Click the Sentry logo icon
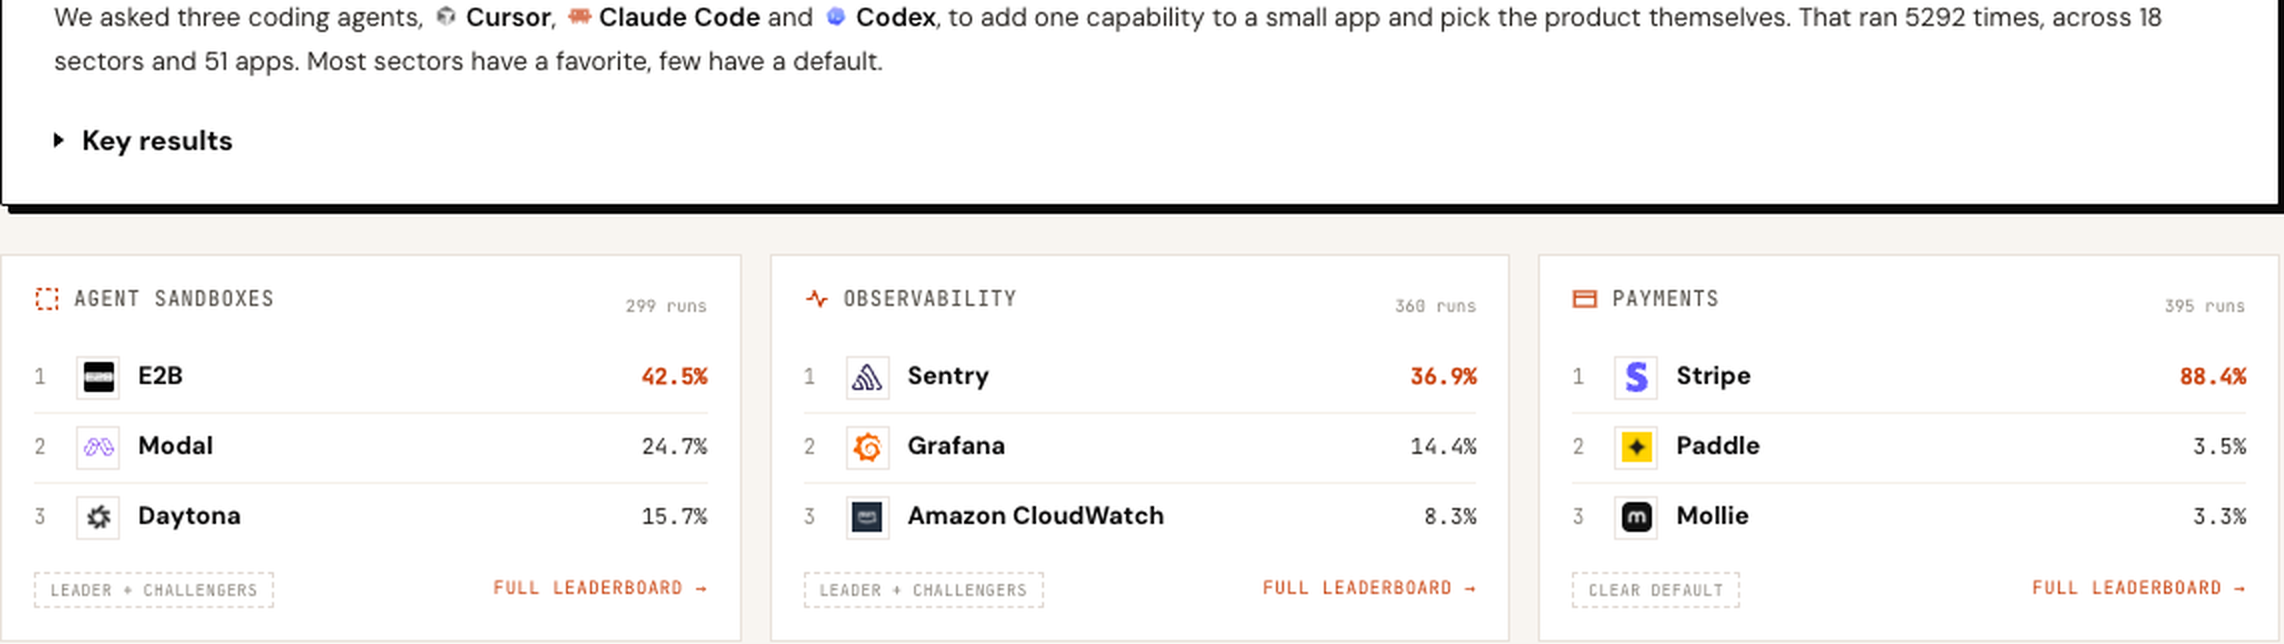Image resolution: width=2284 pixels, height=644 pixels. [867, 377]
